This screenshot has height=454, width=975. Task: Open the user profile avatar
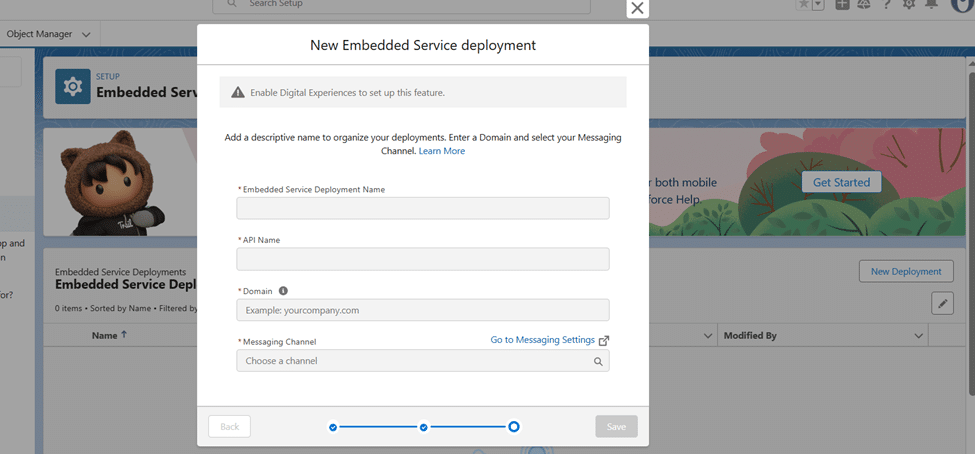pos(963,5)
